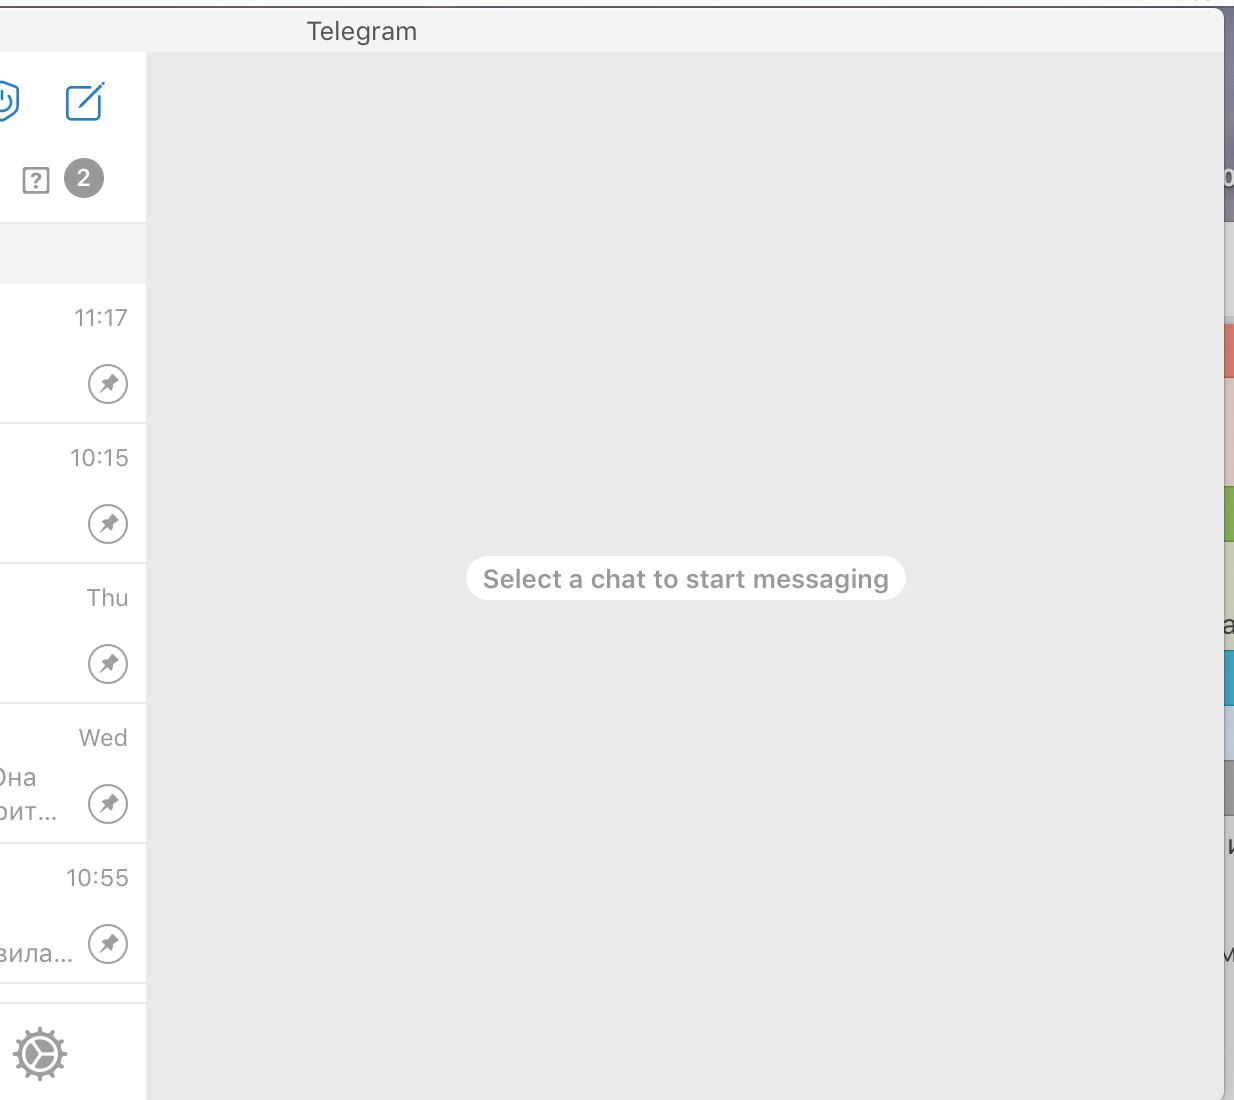The width and height of the screenshot is (1234, 1100).
Task: Click the pin icon in the 11:17 chat
Action: (108, 384)
